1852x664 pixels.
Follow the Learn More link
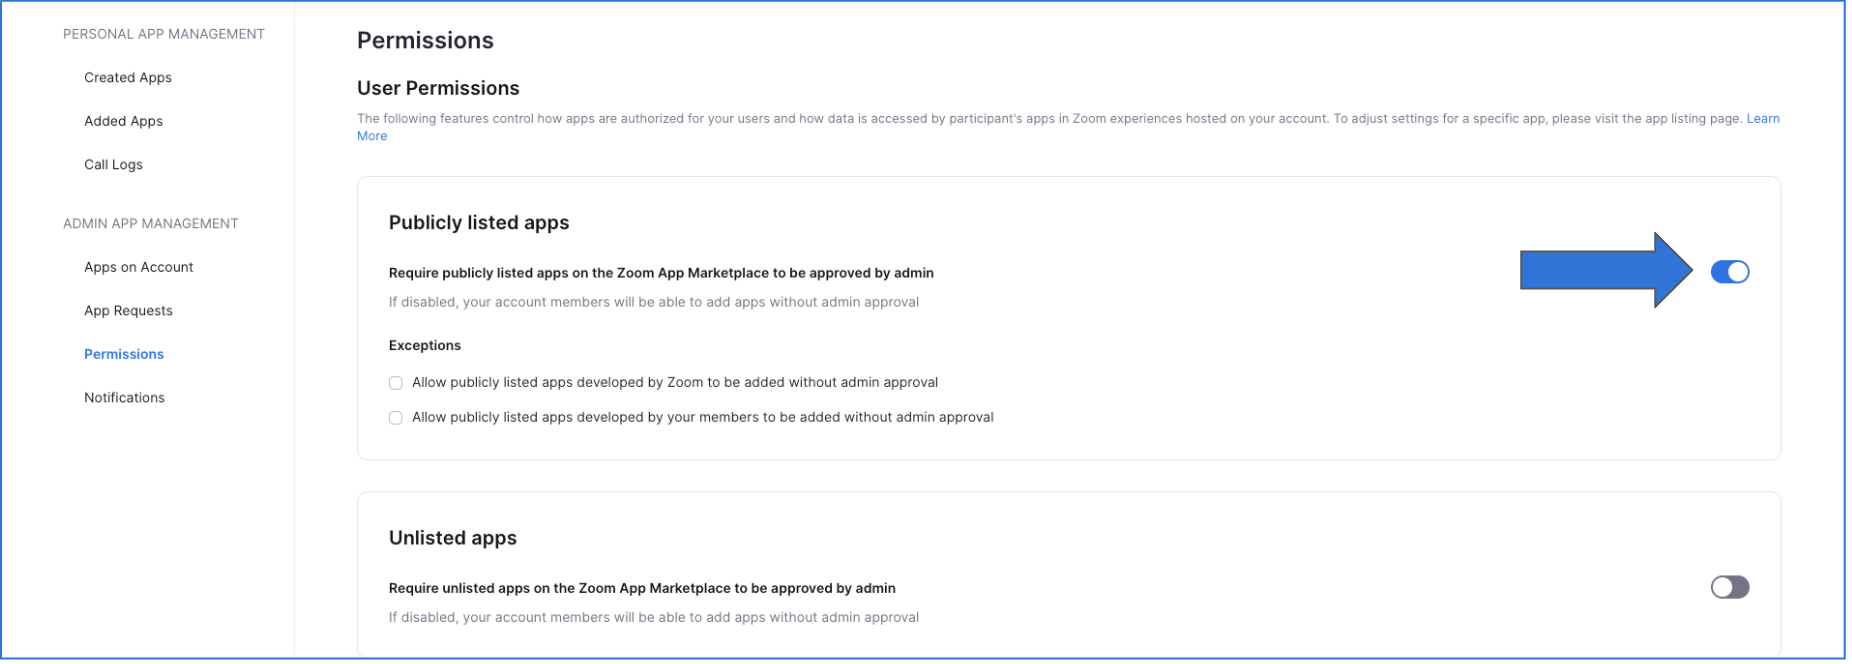click(x=1763, y=119)
